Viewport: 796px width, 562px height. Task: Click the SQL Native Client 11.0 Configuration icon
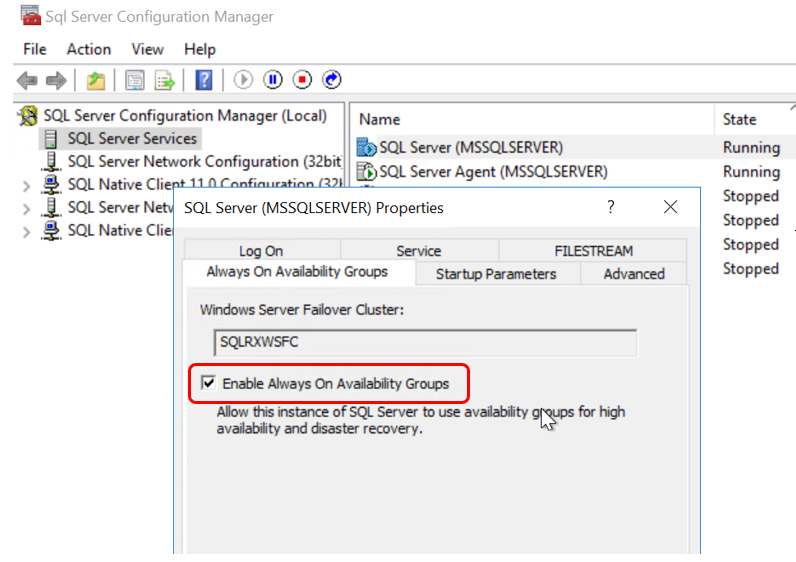51,184
